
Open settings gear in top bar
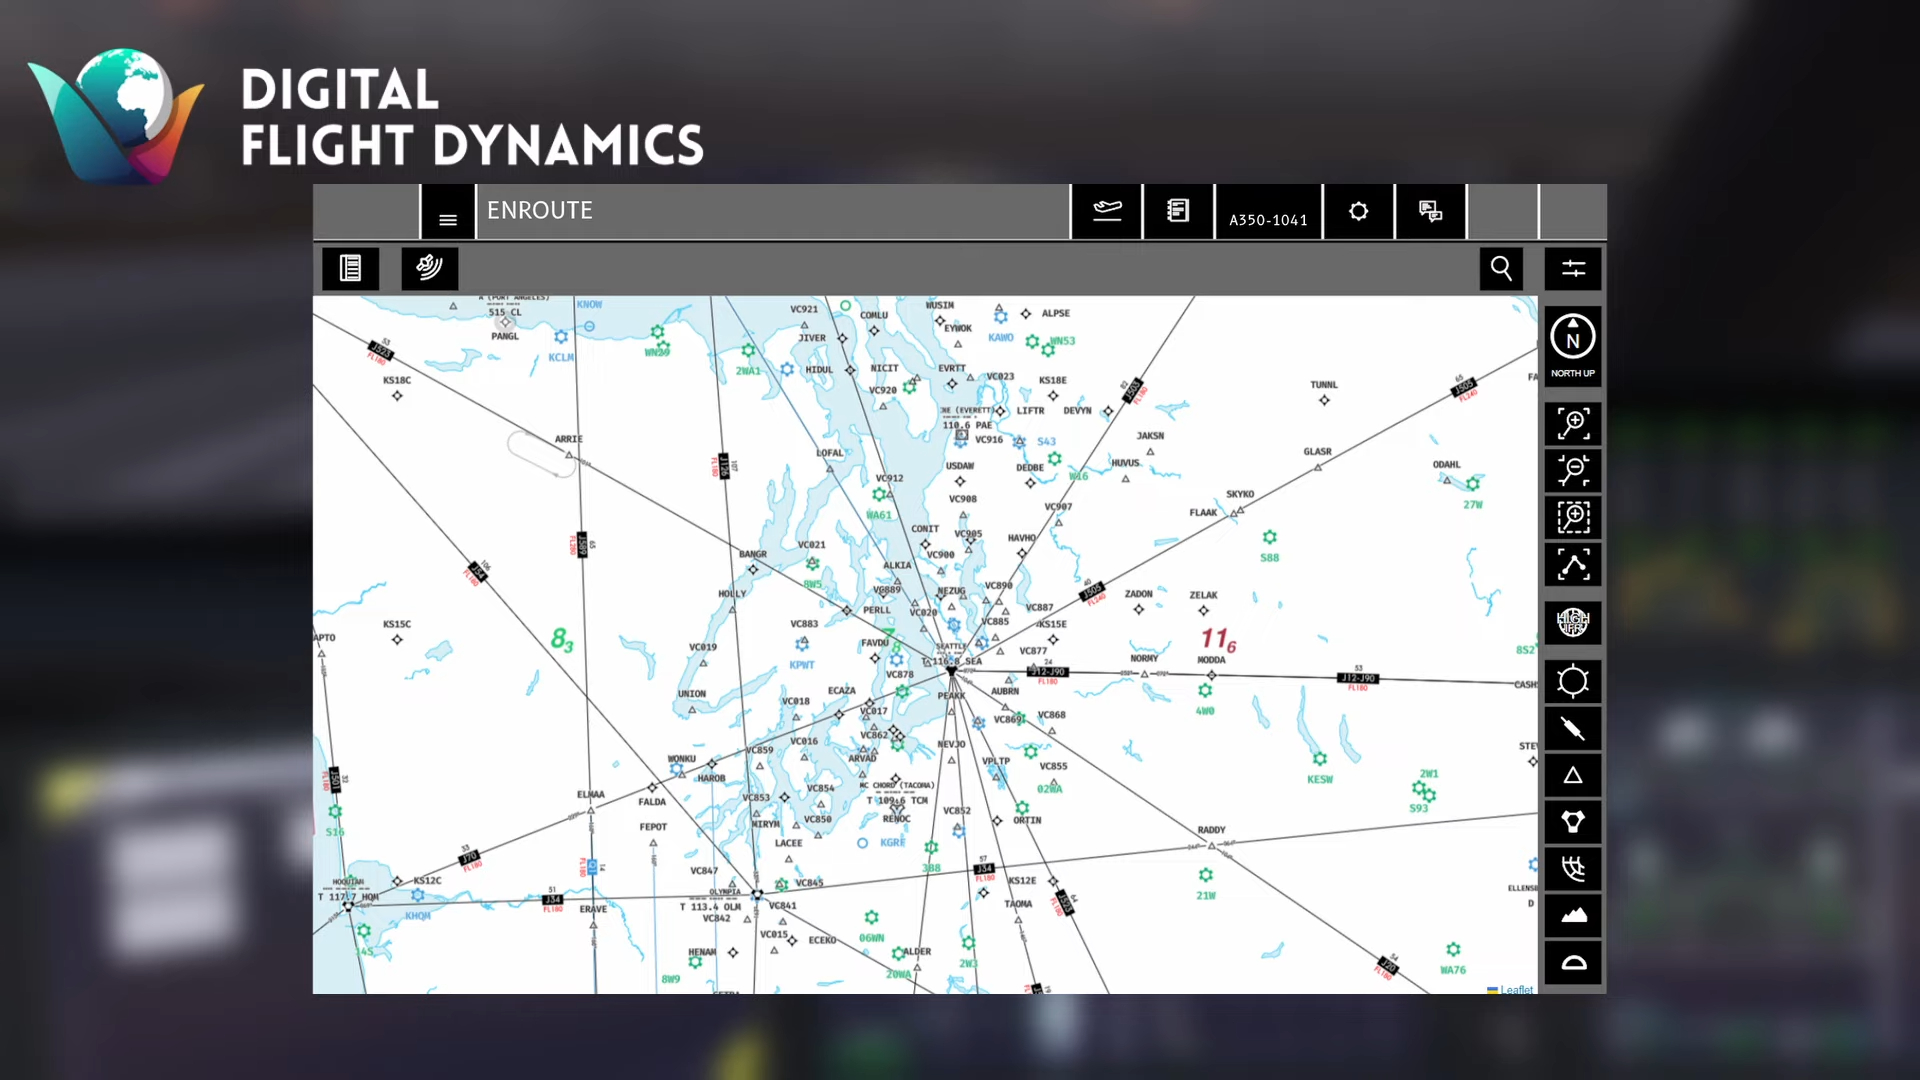click(x=1358, y=212)
